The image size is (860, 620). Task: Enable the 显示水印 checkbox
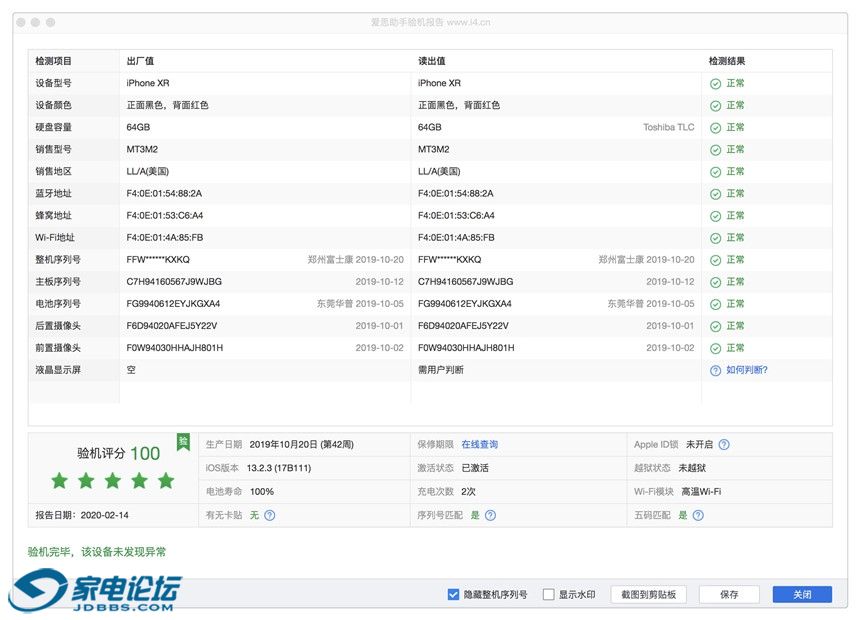(x=548, y=594)
